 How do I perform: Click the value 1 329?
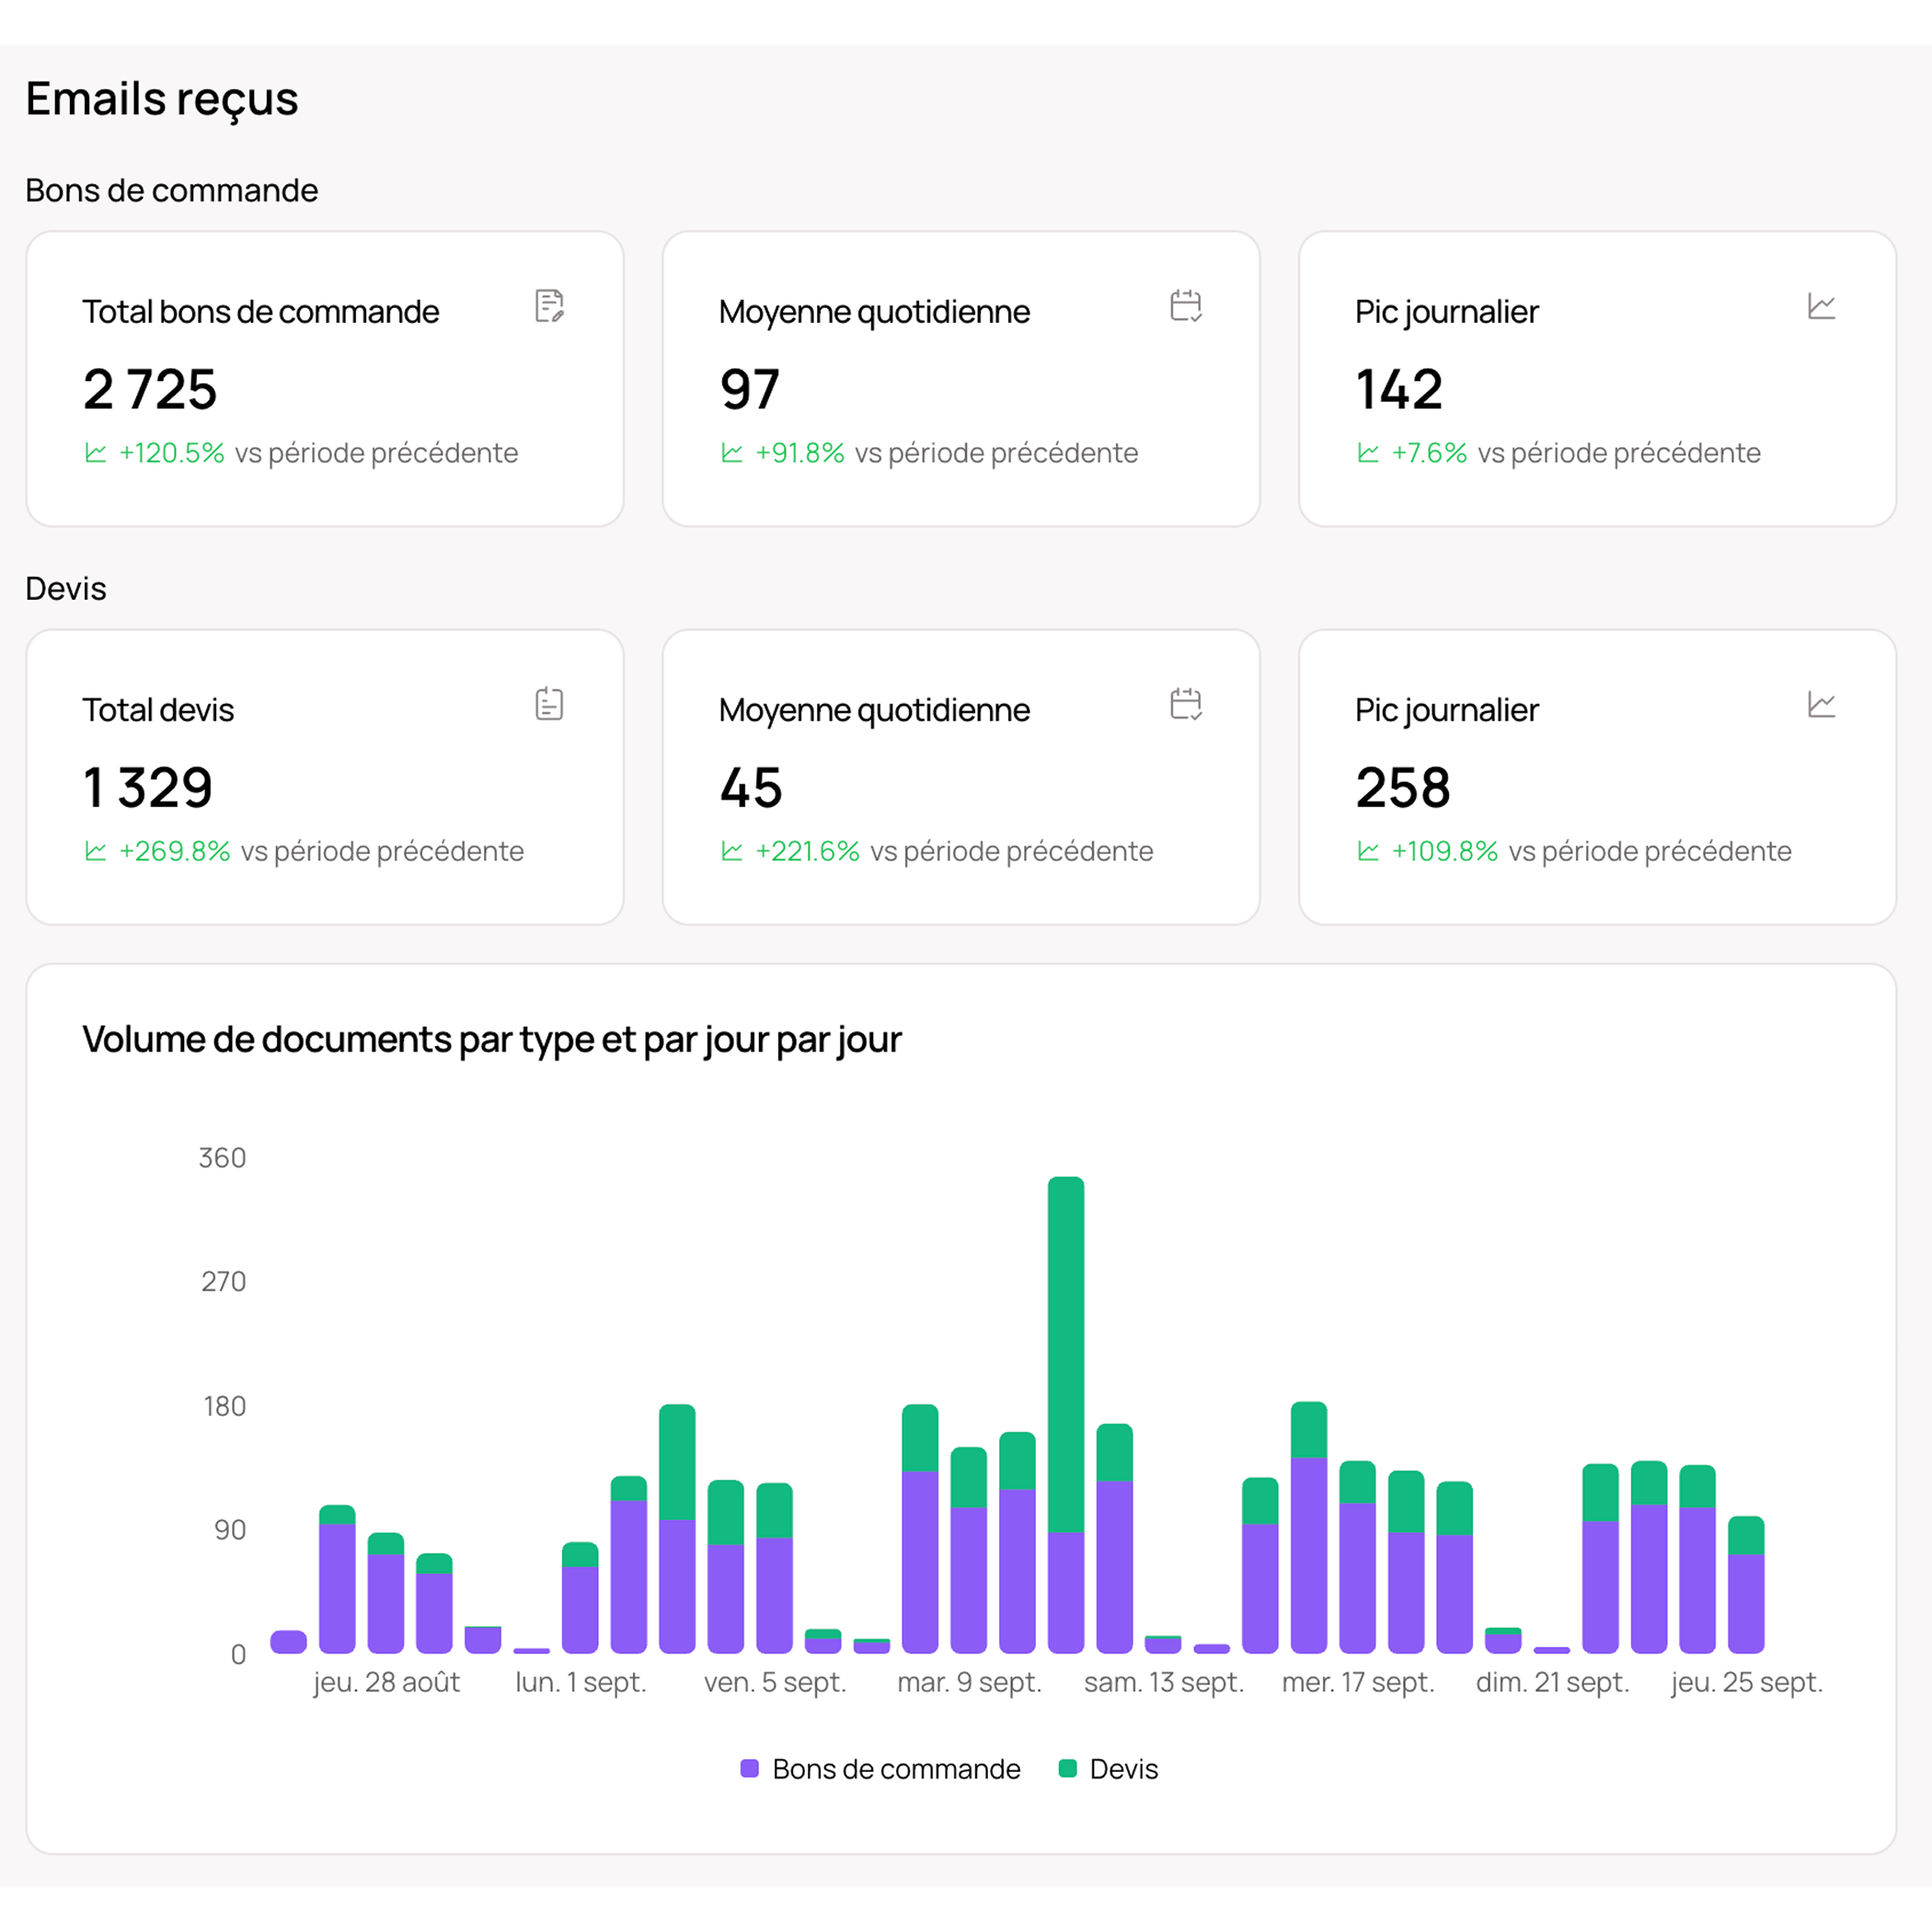click(x=148, y=787)
